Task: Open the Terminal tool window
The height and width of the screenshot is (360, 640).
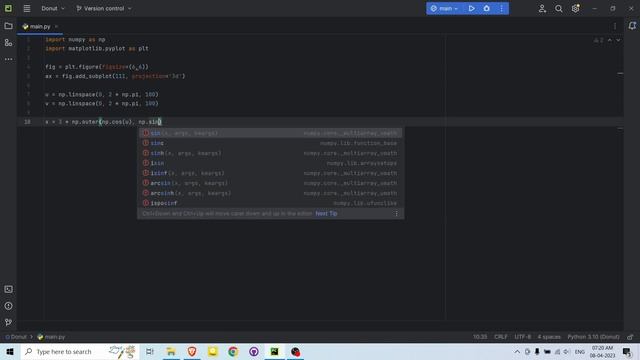Action: pyautogui.click(x=8, y=289)
